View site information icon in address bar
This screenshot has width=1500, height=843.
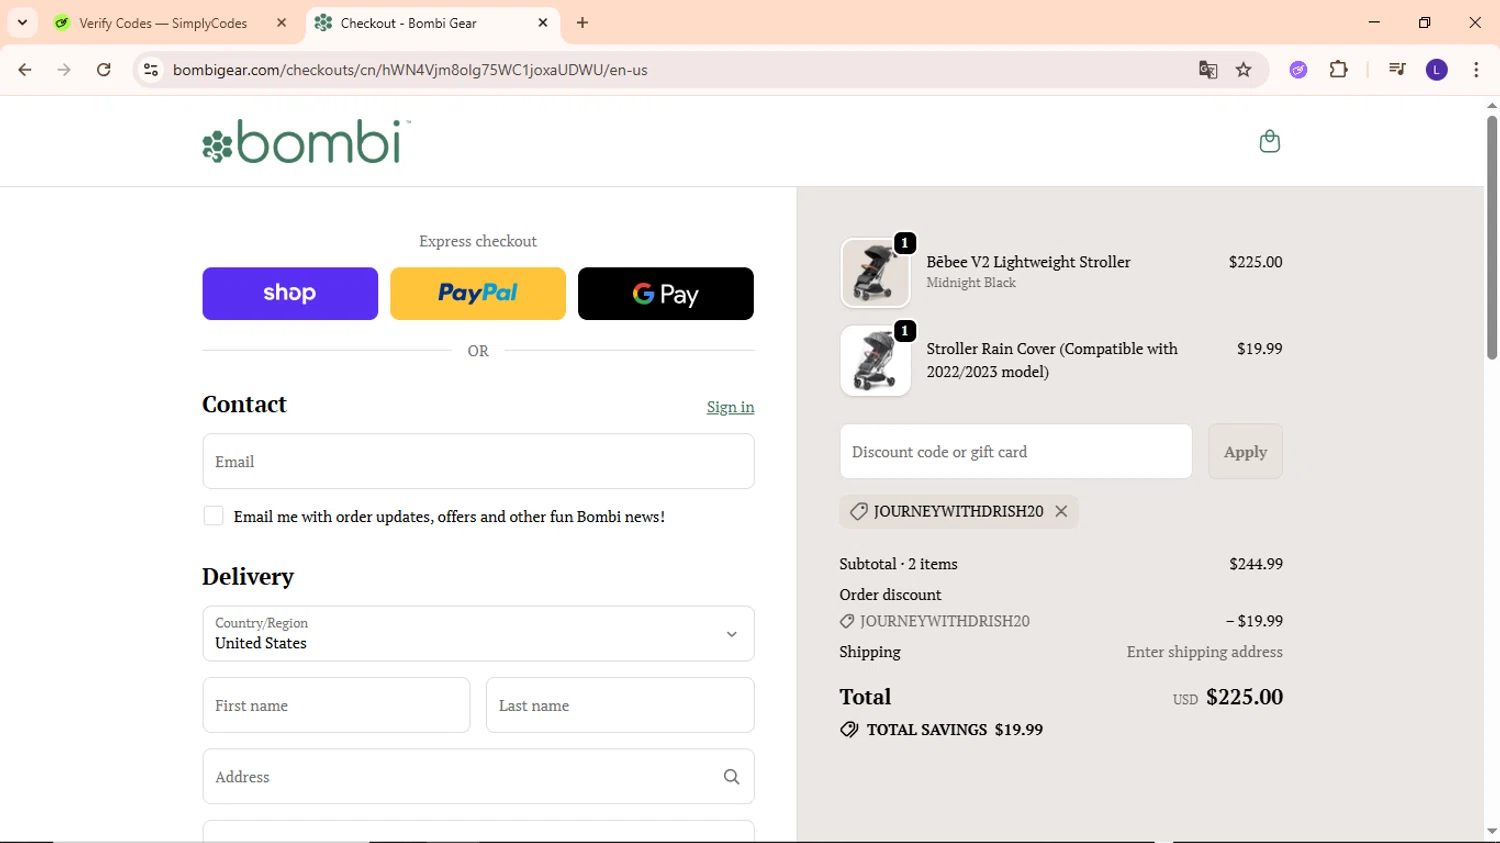151,70
